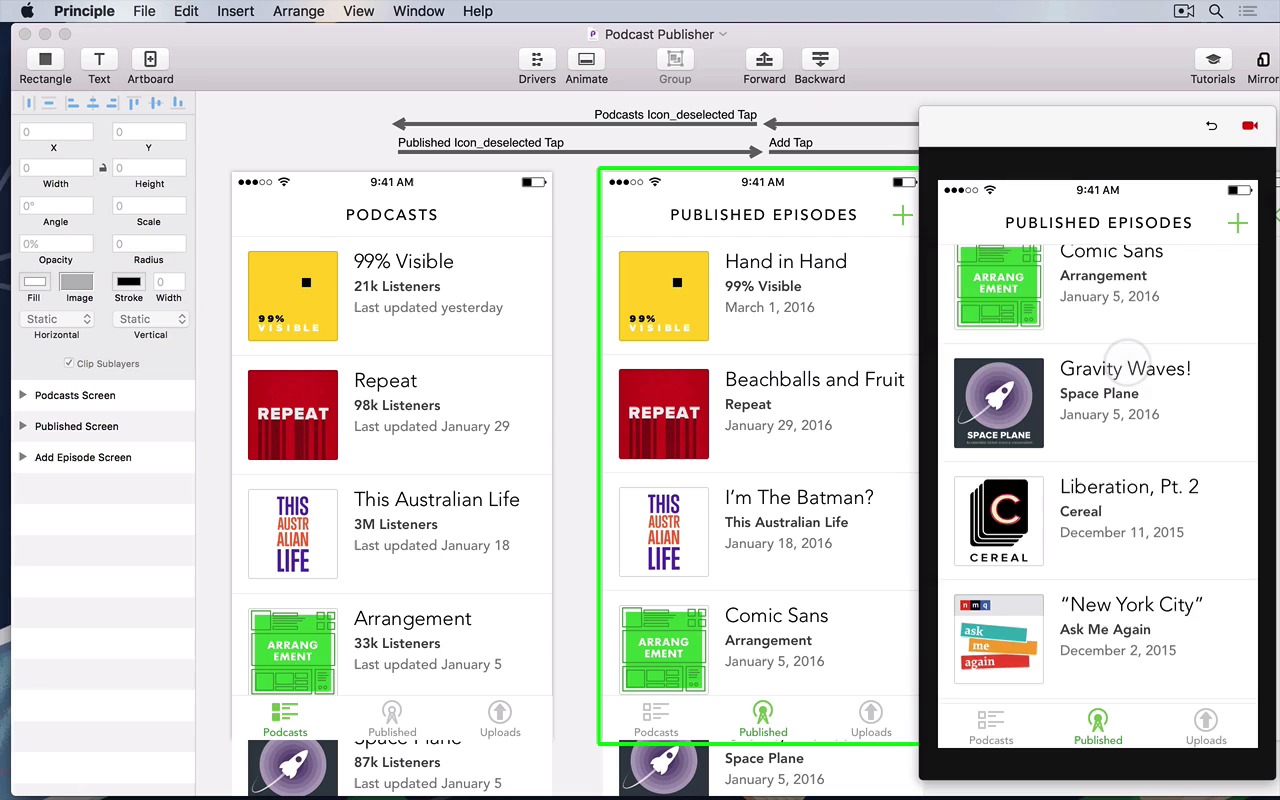This screenshot has height=800, width=1280.
Task: Select 'Published Icon_deselected Tap' transition label
Action: (481, 143)
